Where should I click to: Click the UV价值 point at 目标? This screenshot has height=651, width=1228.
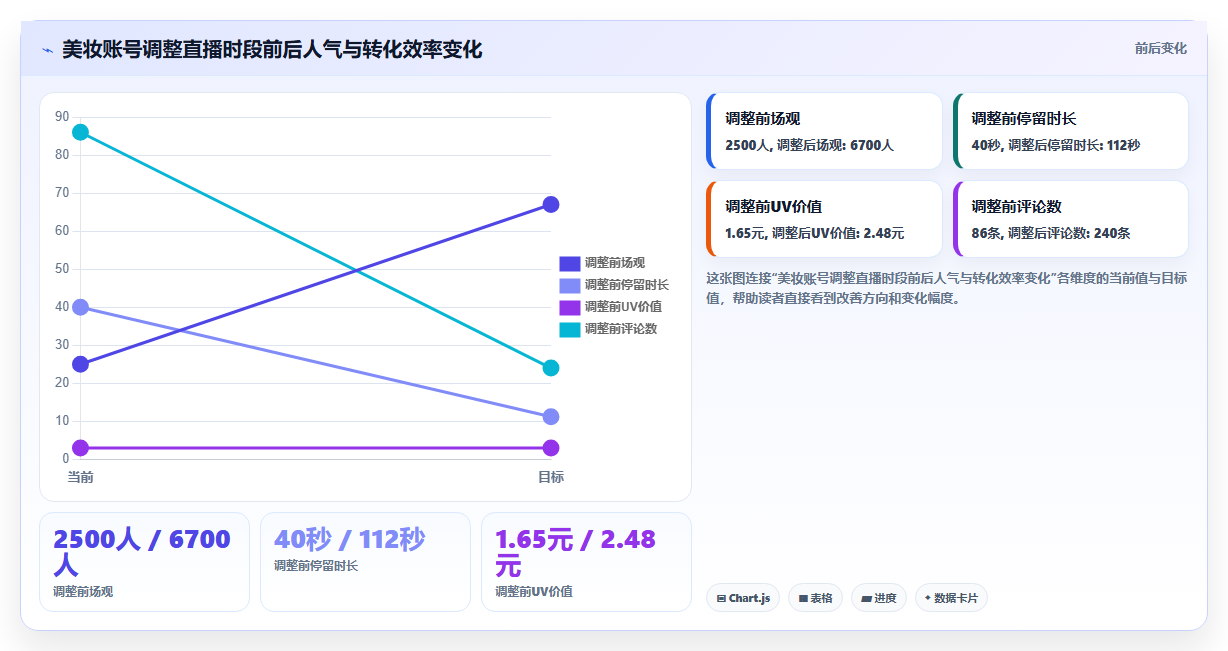click(551, 448)
